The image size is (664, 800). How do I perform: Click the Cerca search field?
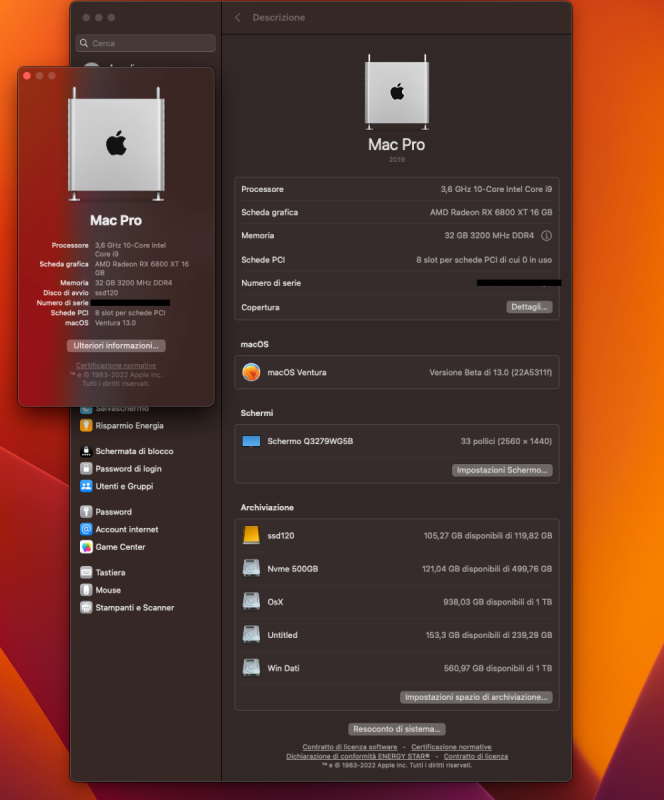[x=146, y=43]
